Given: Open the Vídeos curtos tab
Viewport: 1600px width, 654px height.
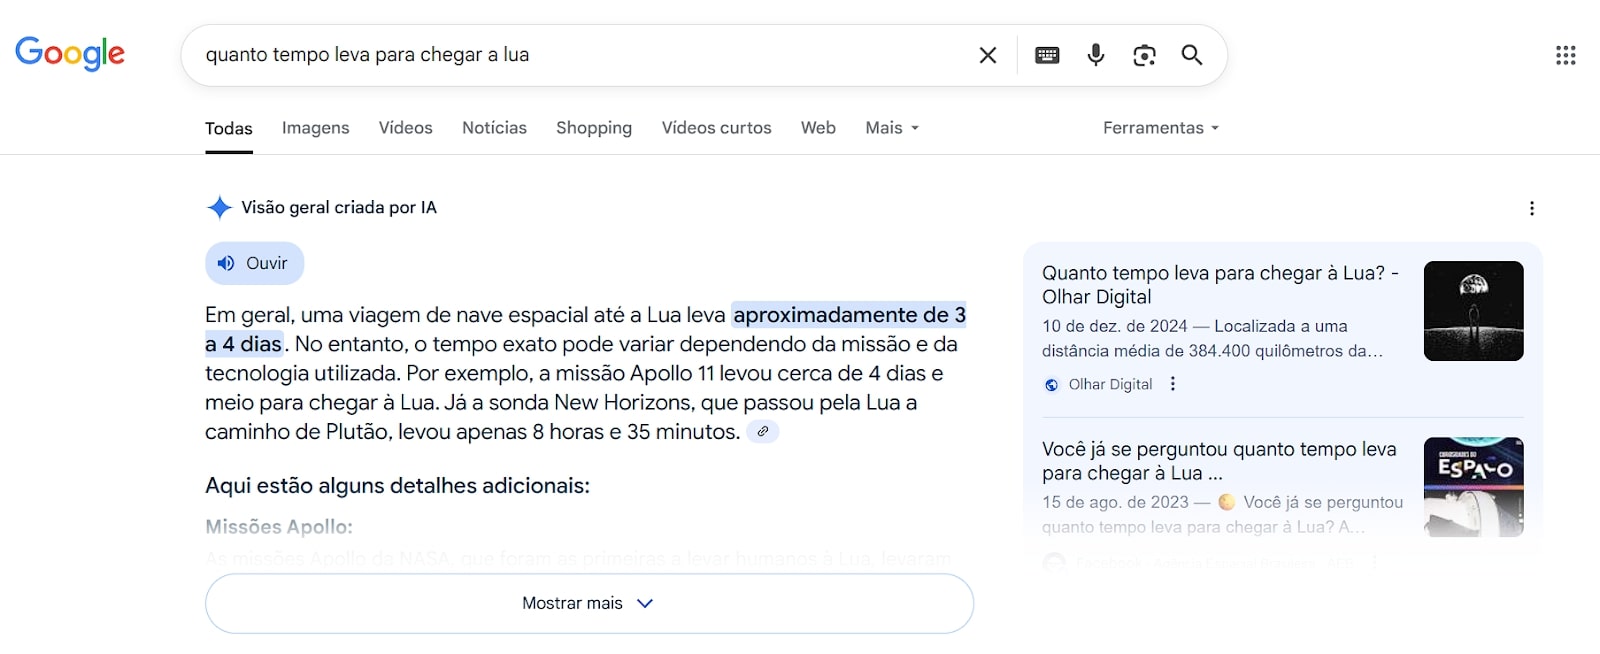Looking at the screenshot, I should (717, 128).
